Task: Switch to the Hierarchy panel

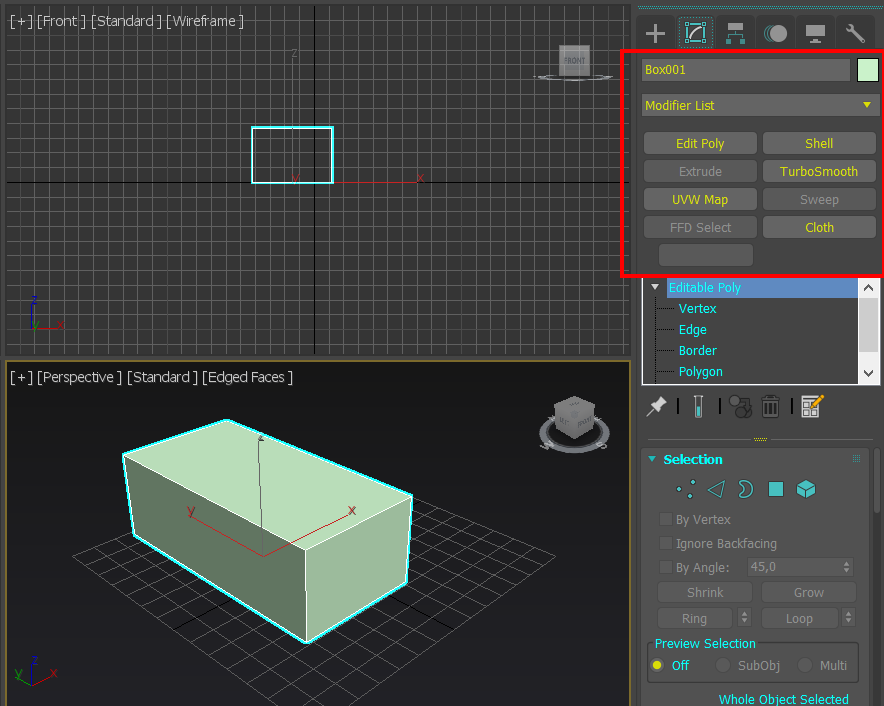Action: click(x=735, y=32)
